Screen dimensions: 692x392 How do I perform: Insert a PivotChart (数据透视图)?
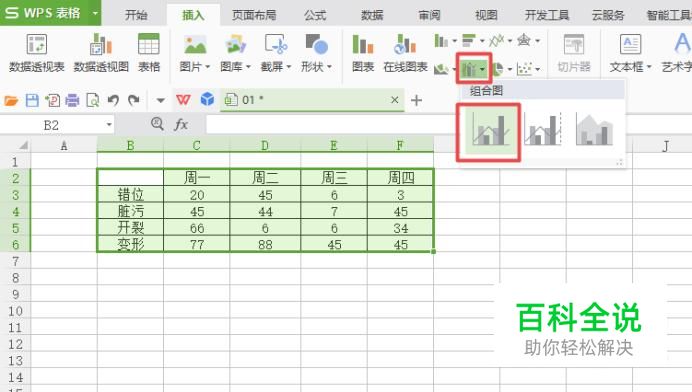pyautogui.click(x=101, y=53)
